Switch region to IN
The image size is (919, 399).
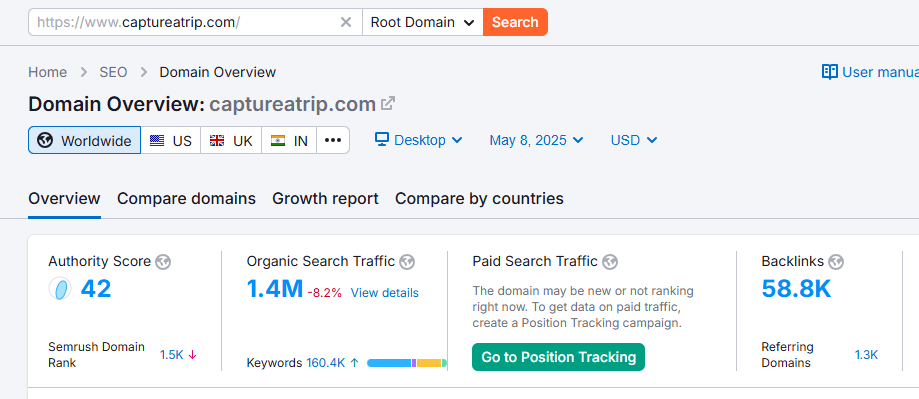click(x=289, y=141)
